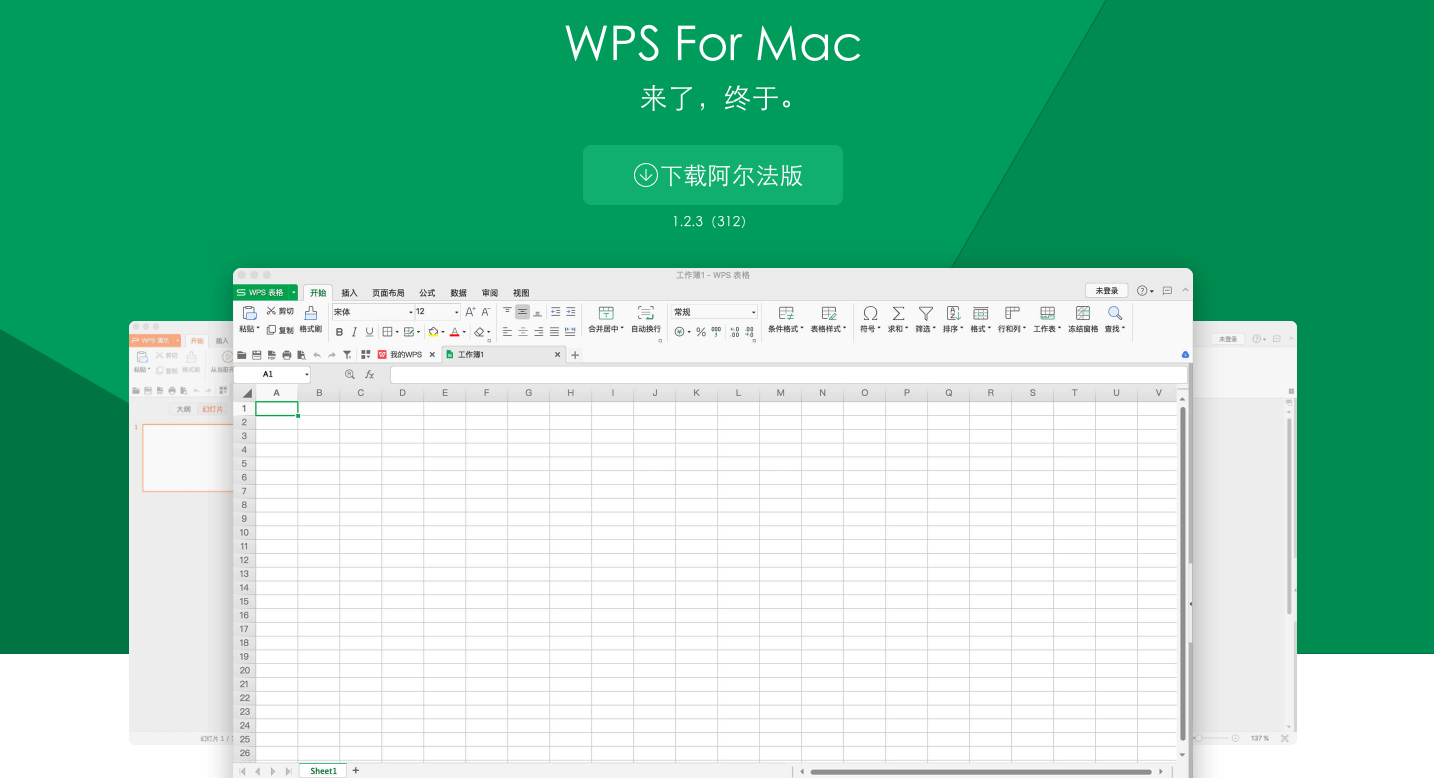Open the 表格样式 table style icon
The width and height of the screenshot is (1434, 778).
pyautogui.click(x=829, y=313)
